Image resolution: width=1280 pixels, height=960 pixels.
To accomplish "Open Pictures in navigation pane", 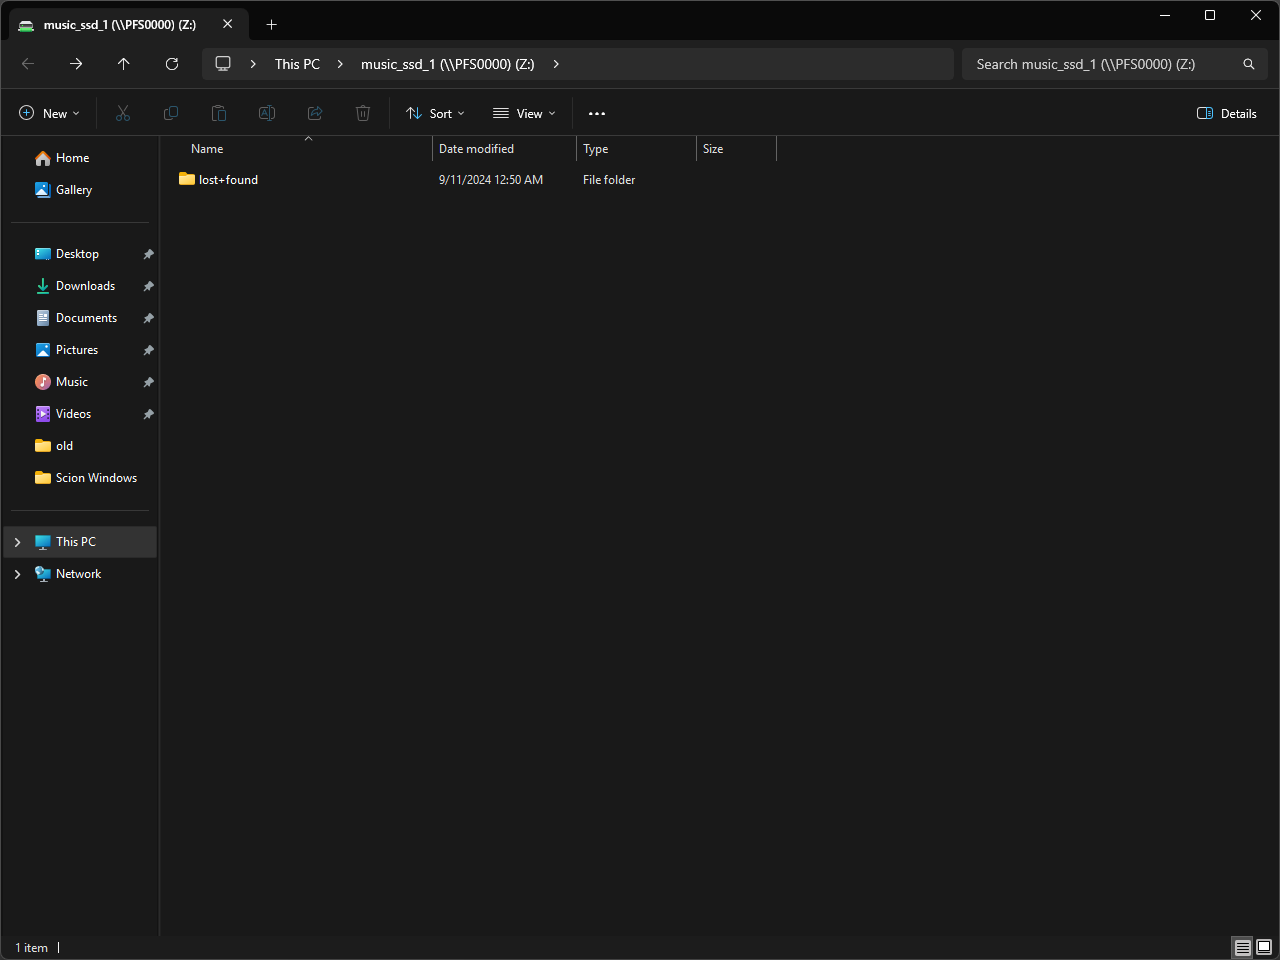I will [77, 350].
